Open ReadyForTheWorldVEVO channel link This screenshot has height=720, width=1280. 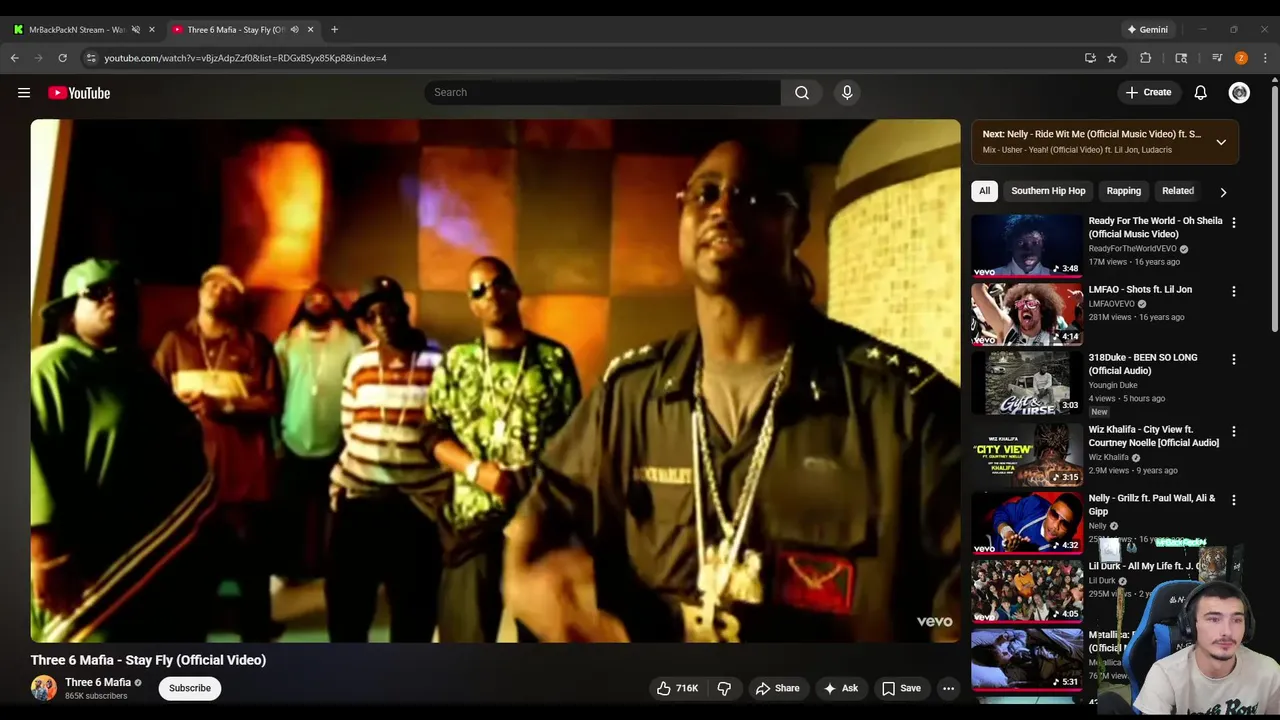pyautogui.click(x=1132, y=249)
